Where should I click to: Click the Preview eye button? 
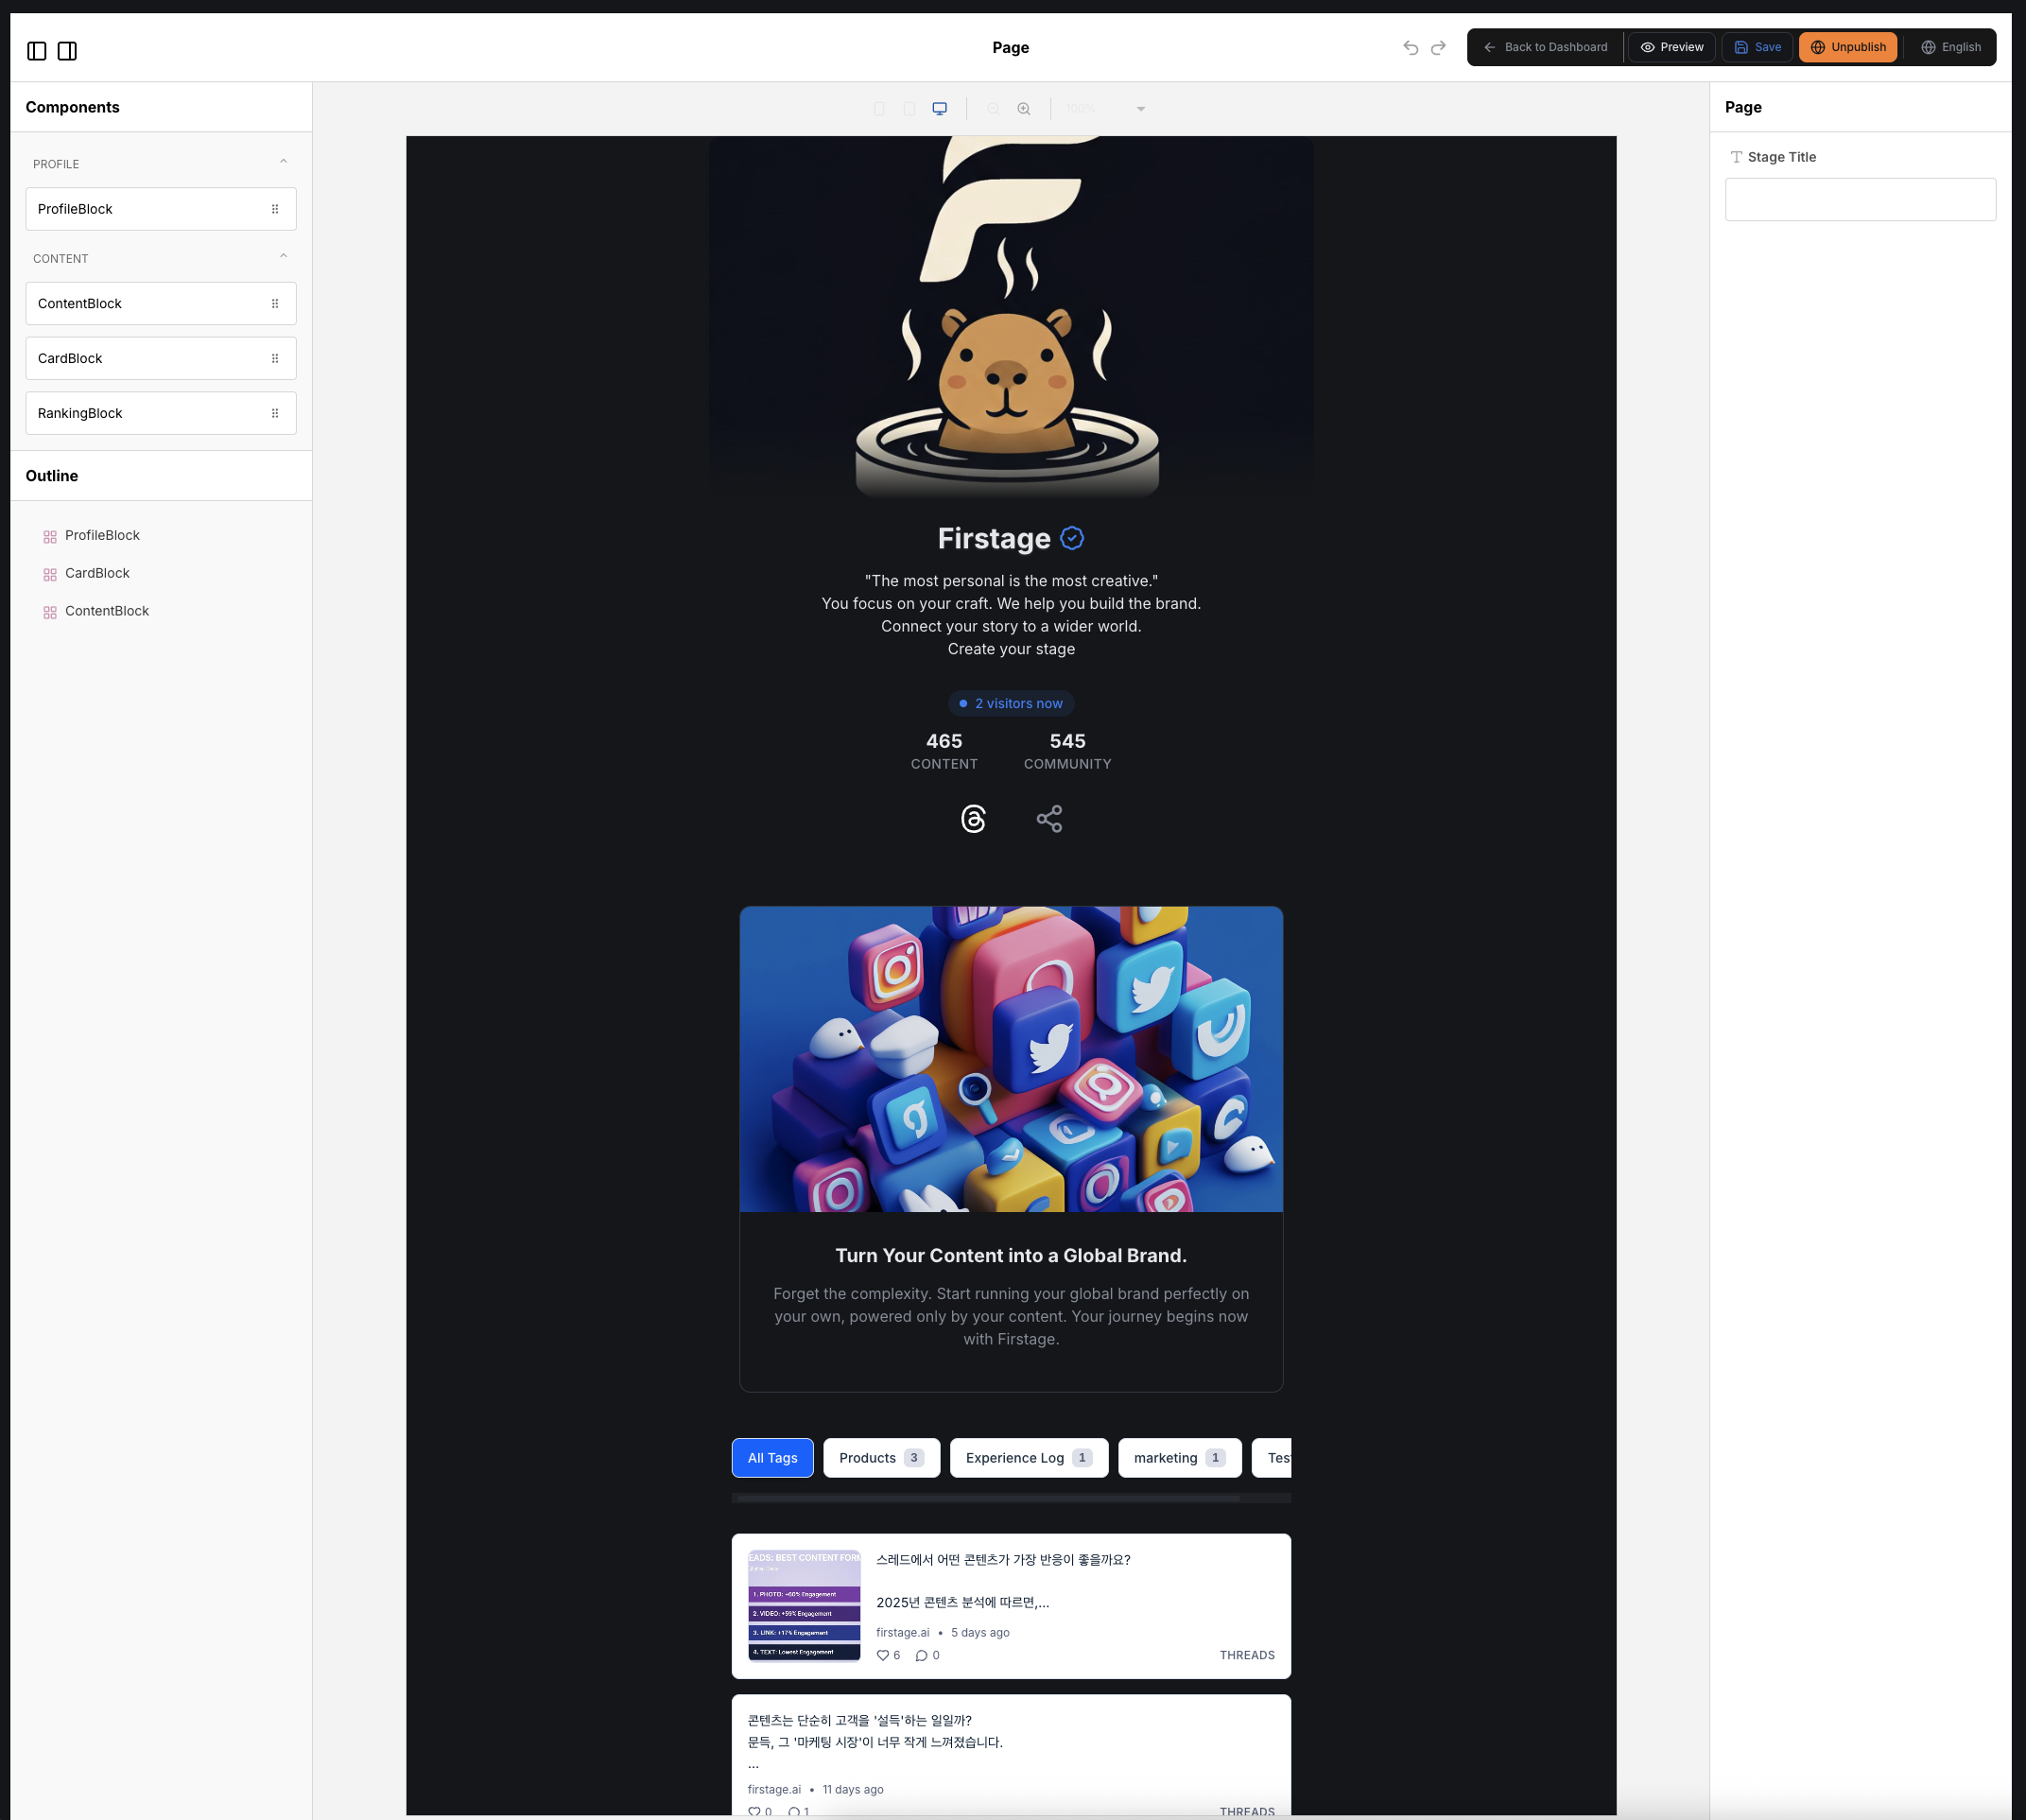1672,47
